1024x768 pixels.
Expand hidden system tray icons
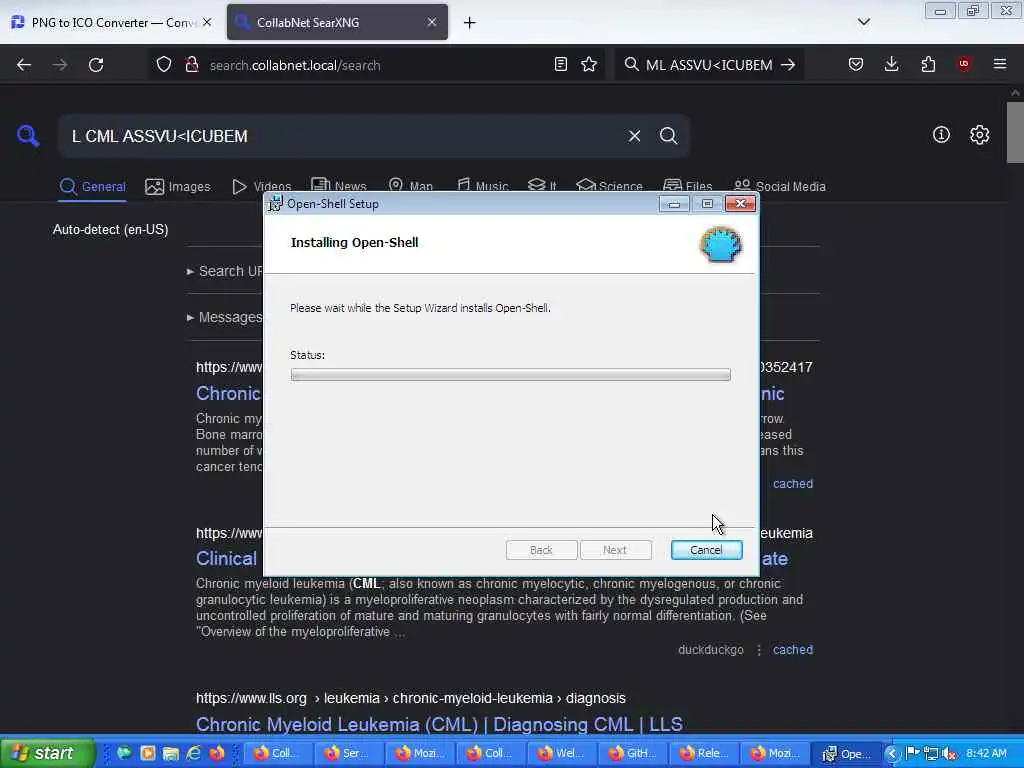click(891, 754)
